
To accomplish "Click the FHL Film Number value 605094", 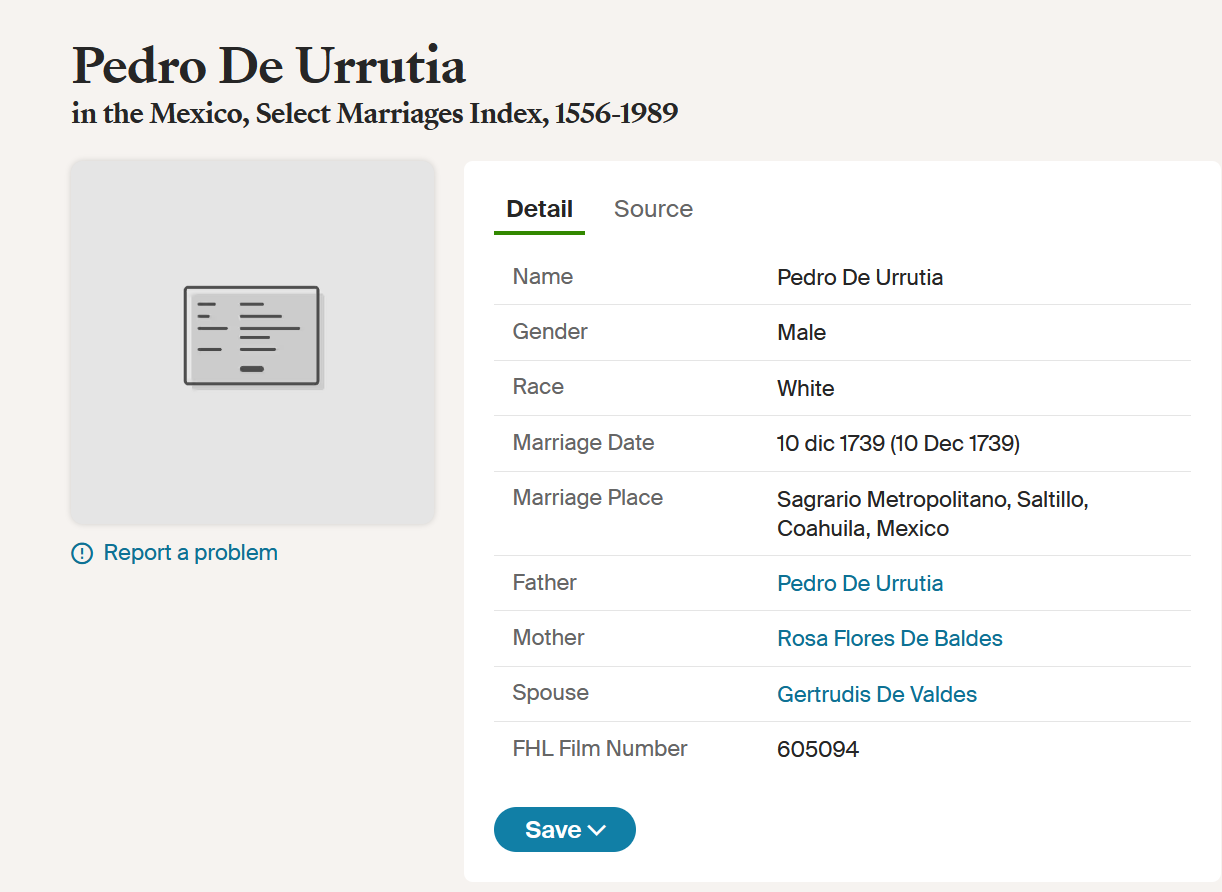I will tap(817, 749).
